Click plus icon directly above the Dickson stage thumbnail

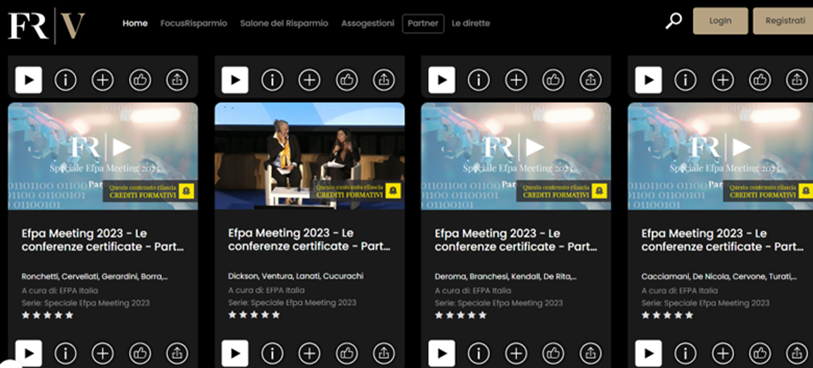[310, 80]
